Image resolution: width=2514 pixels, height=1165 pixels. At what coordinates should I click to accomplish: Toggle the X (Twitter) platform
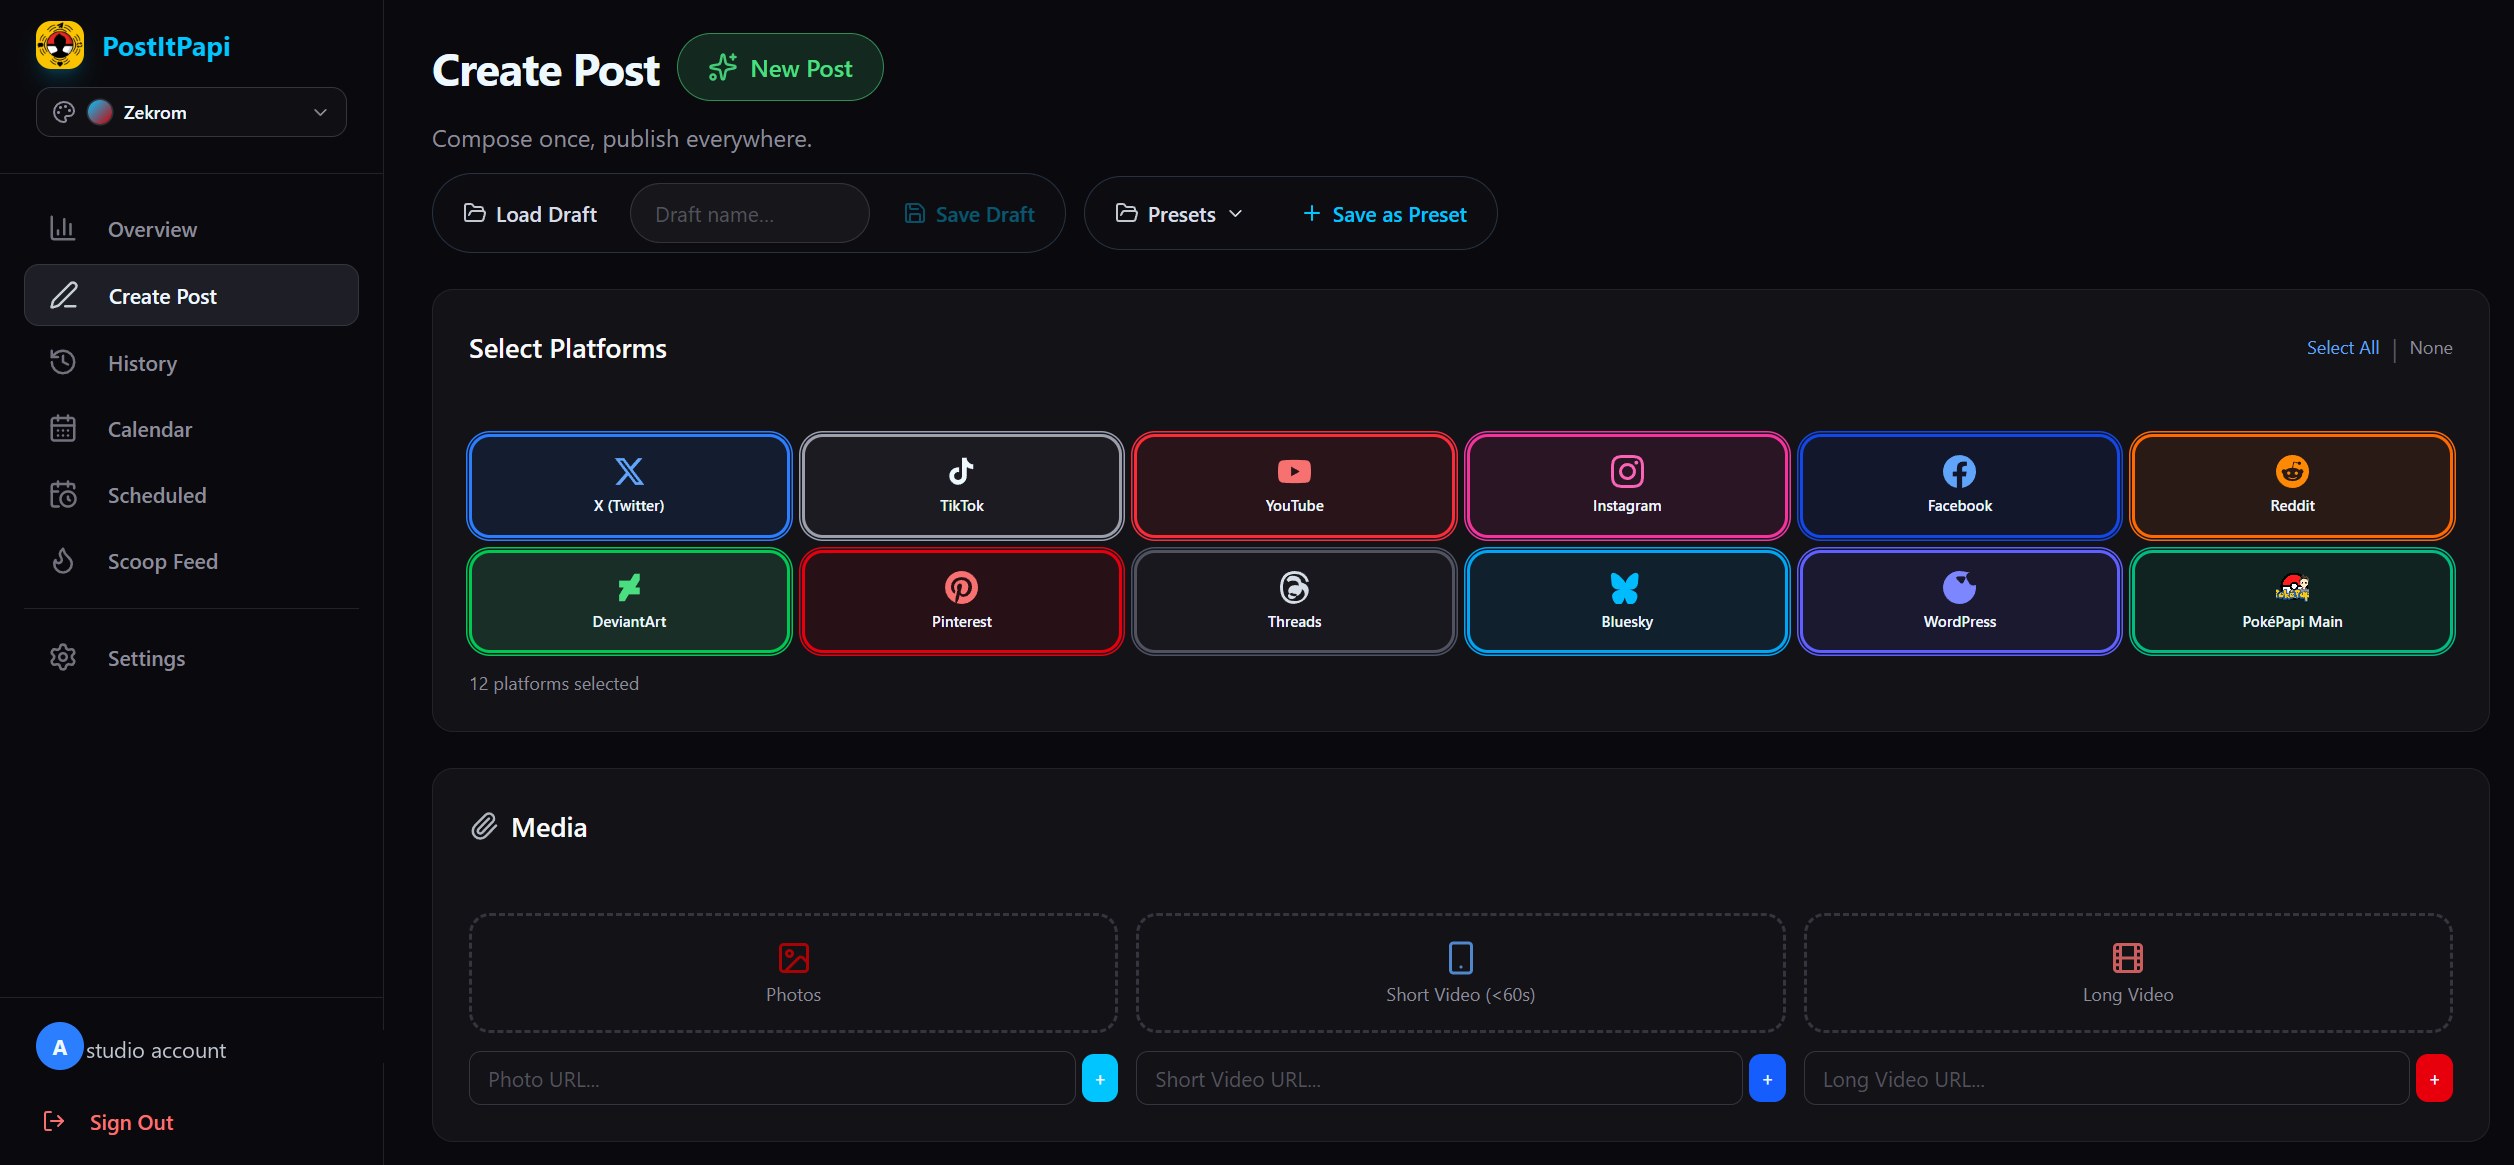coord(629,486)
